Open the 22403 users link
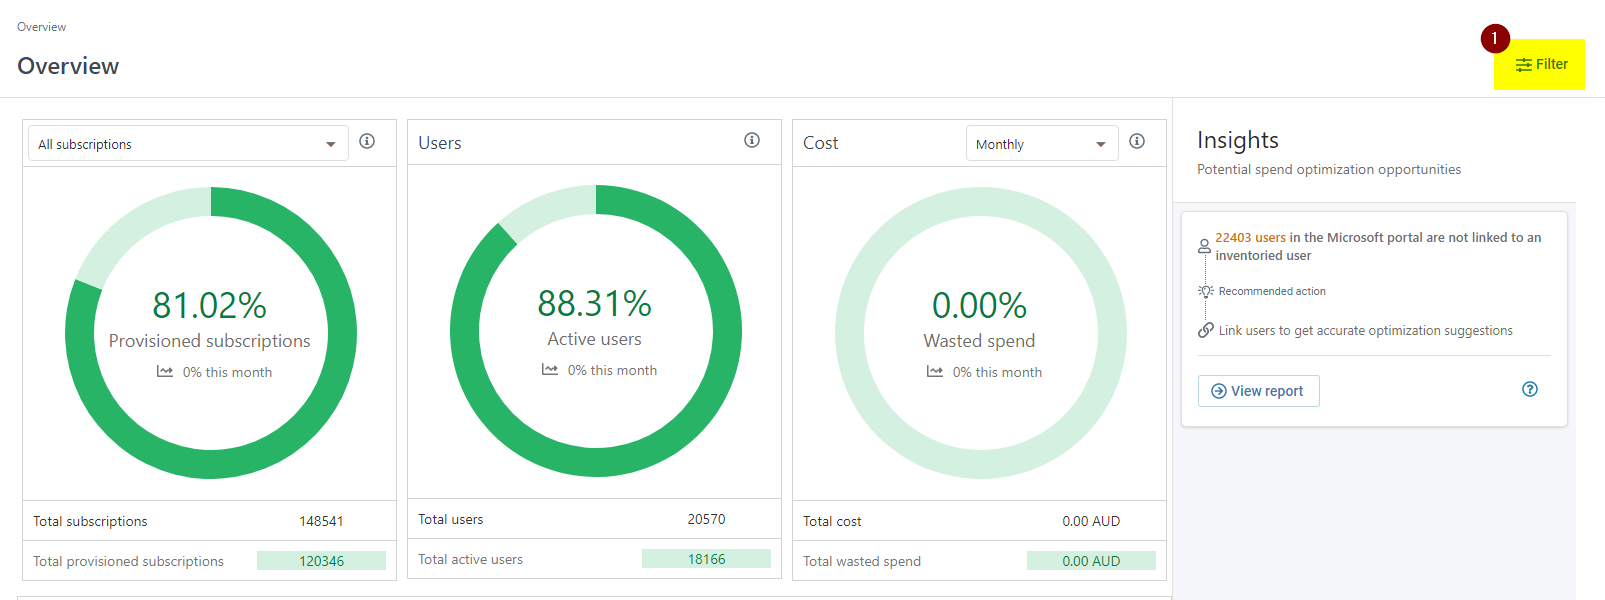 (1250, 237)
